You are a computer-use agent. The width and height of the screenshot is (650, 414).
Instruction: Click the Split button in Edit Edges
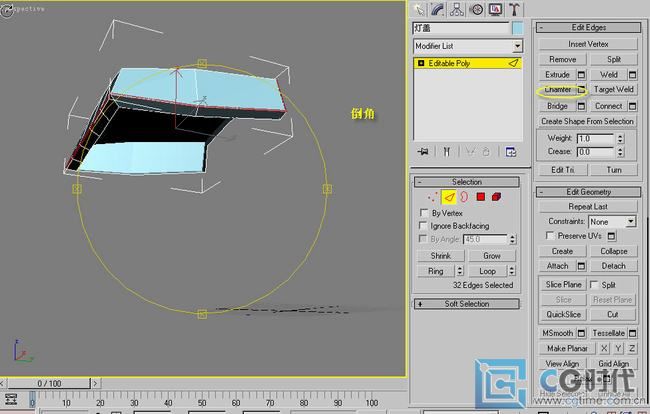pyautogui.click(x=614, y=59)
